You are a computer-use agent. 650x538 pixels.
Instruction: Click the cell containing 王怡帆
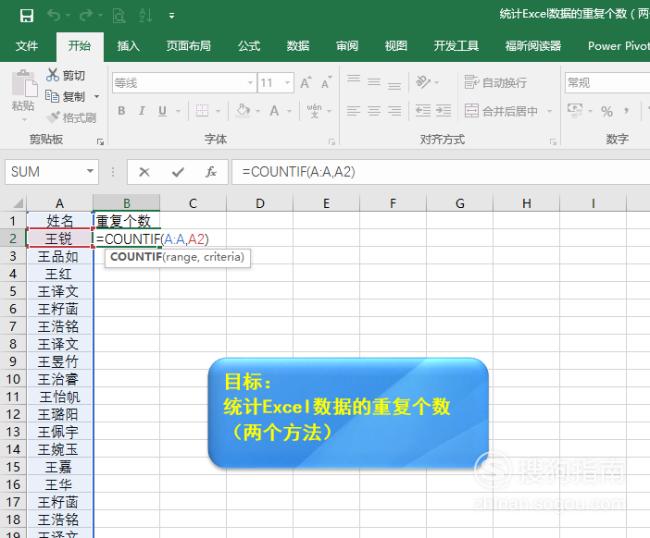60,397
